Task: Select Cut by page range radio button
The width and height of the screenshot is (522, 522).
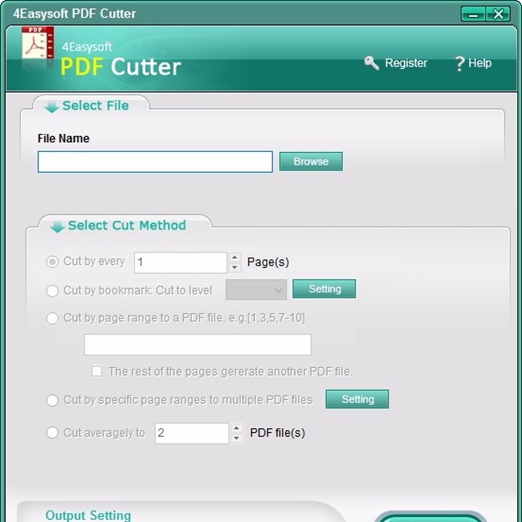Action: (x=52, y=318)
